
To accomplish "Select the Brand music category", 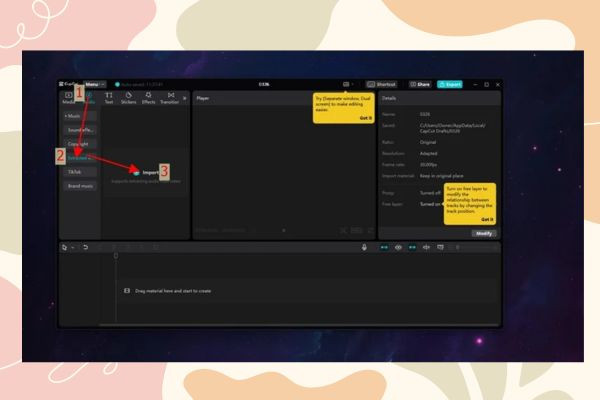I will [x=80, y=186].
